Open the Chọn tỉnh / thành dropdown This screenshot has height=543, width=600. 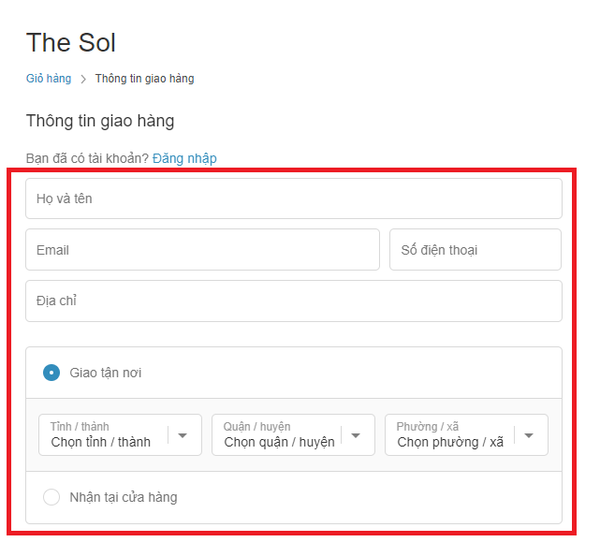[120, 435]
